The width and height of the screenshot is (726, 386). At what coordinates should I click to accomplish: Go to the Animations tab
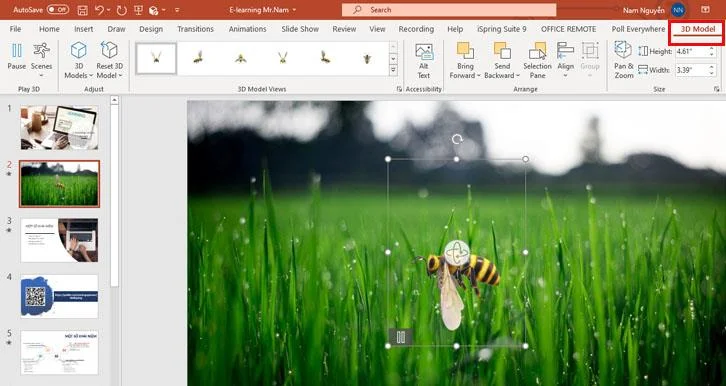[x=248, y=29]
